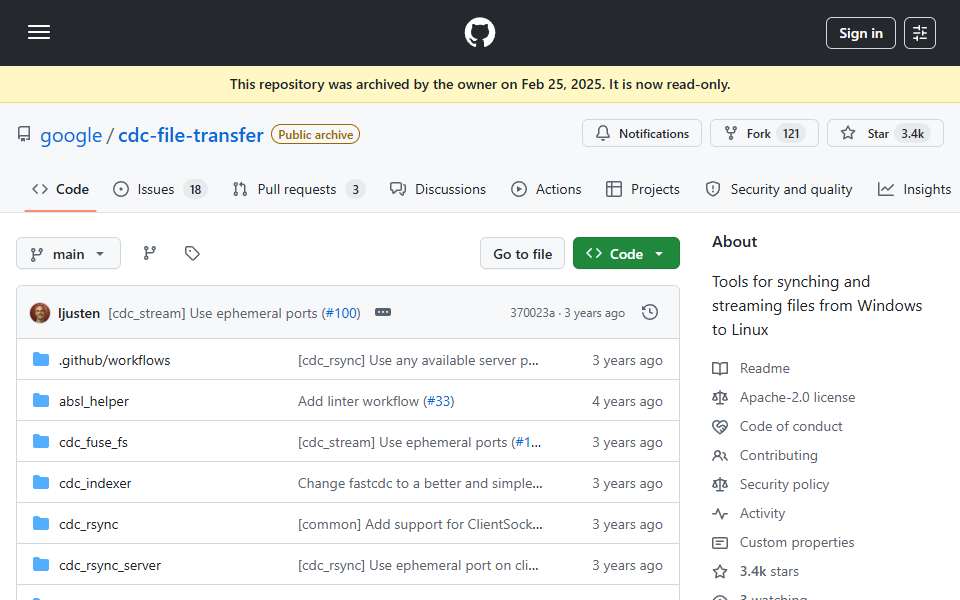Open the Pull requests tab
This screenshot has width=960, height=600.
pyautogui.click(x=298, y=189)
